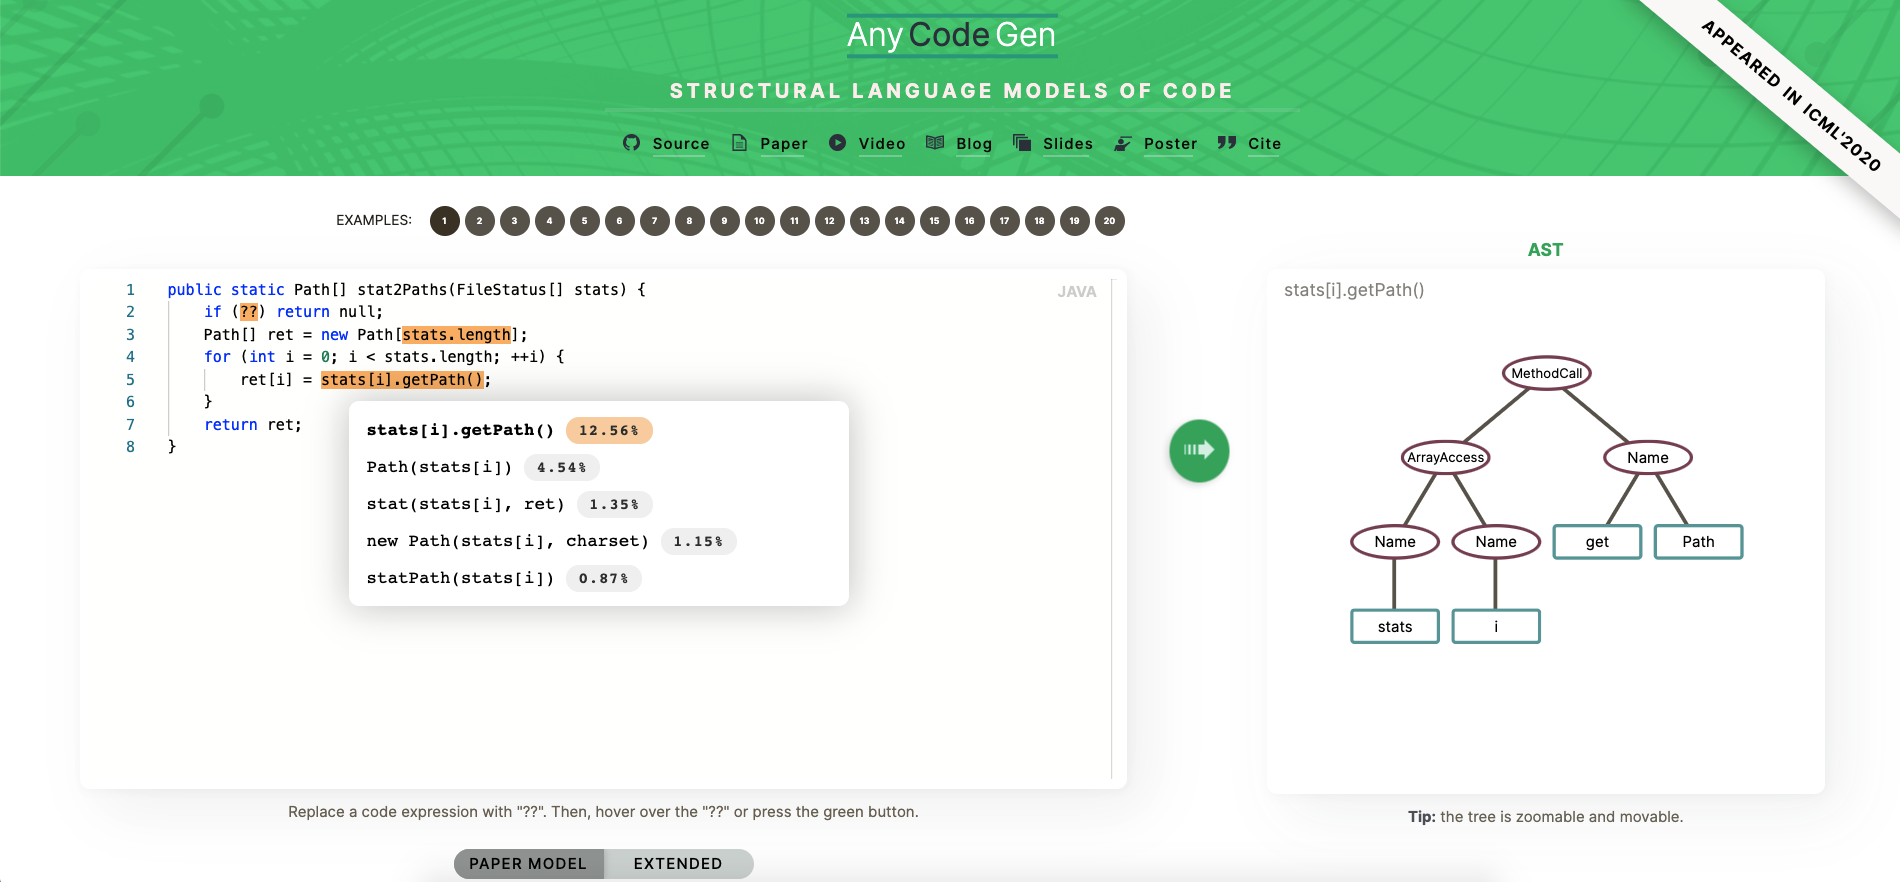
Task: Select example 14
Action: (900, 221)
